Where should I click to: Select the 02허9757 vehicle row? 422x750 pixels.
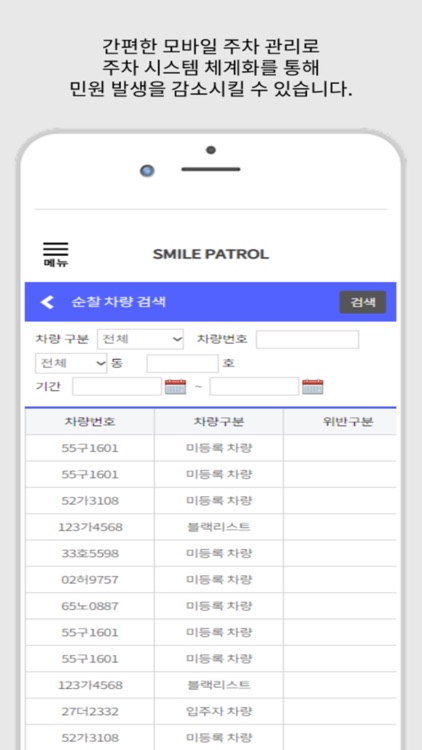click(x=211, y=580)
